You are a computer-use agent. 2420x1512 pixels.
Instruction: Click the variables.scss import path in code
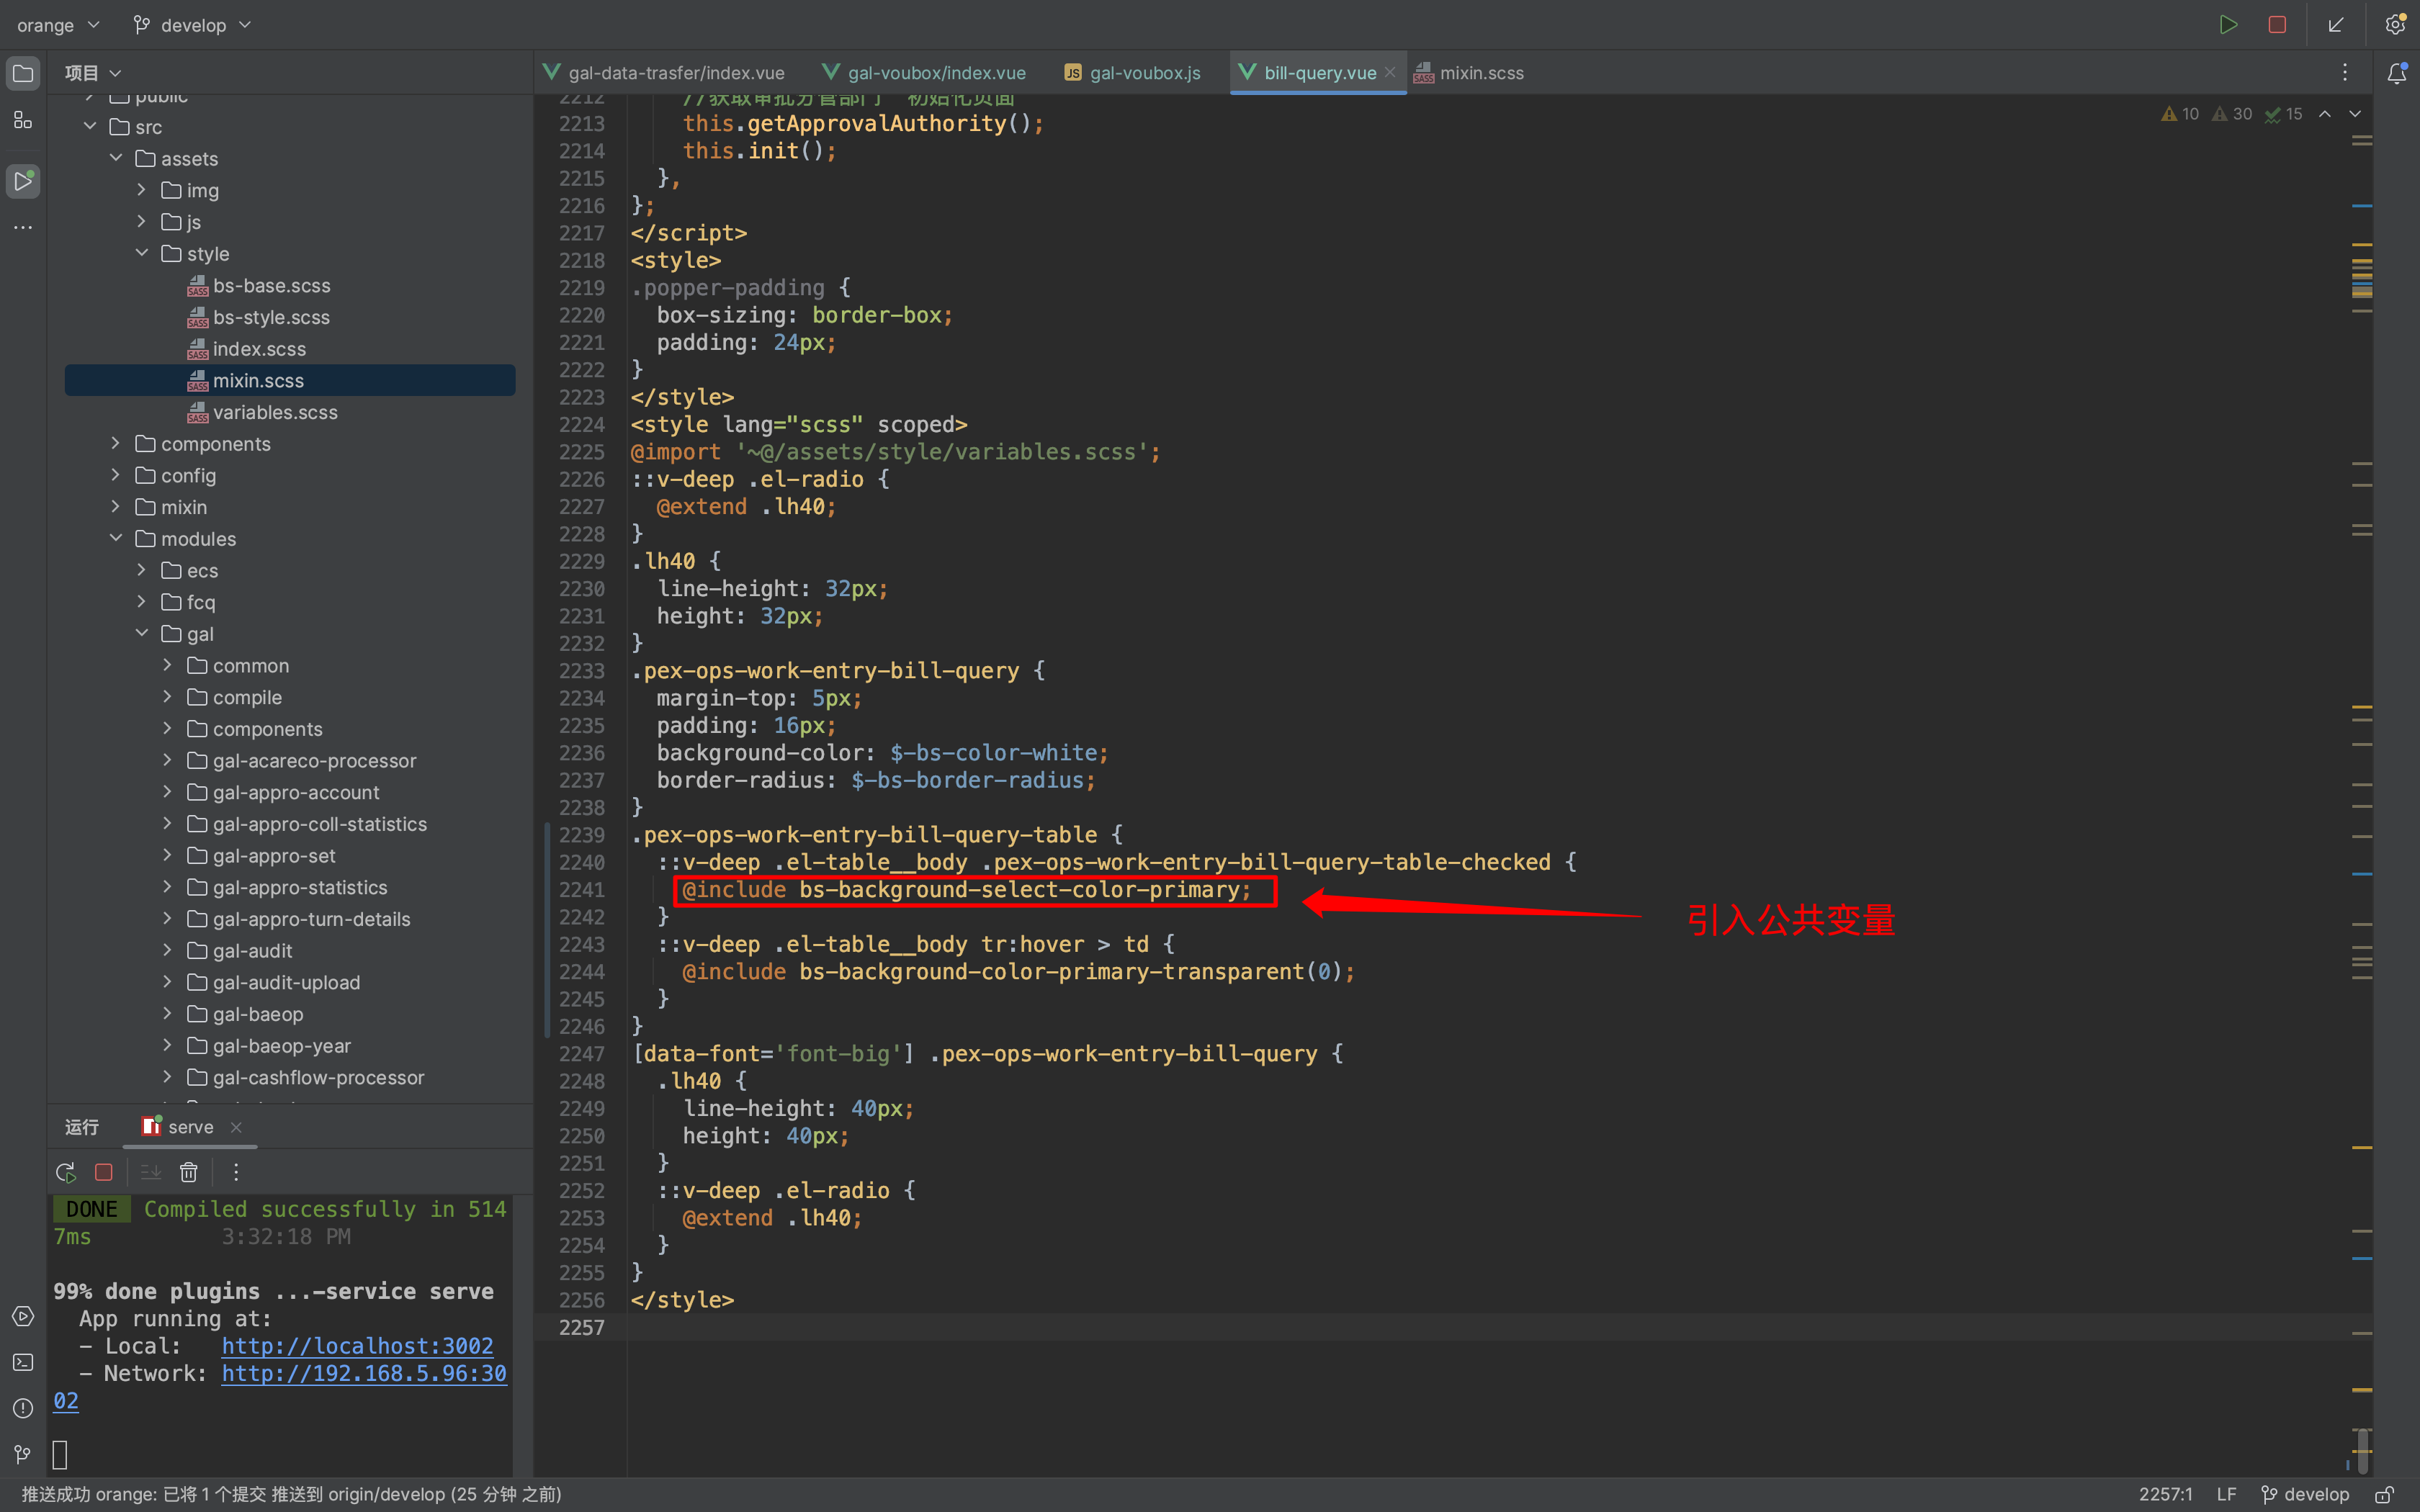(948, 452)
